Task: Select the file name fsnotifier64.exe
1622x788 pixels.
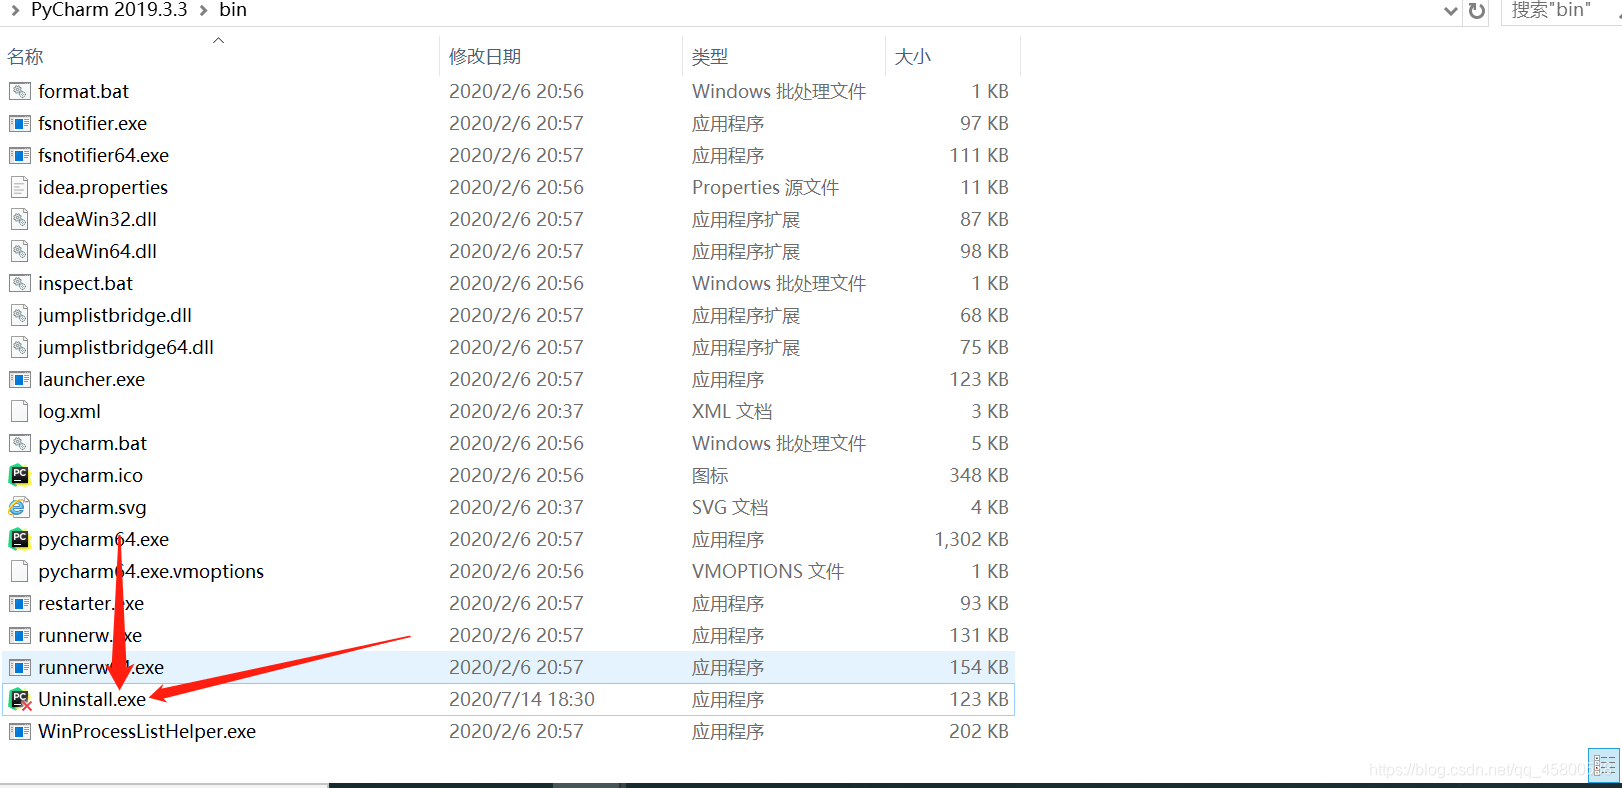Action: [104, 155]
